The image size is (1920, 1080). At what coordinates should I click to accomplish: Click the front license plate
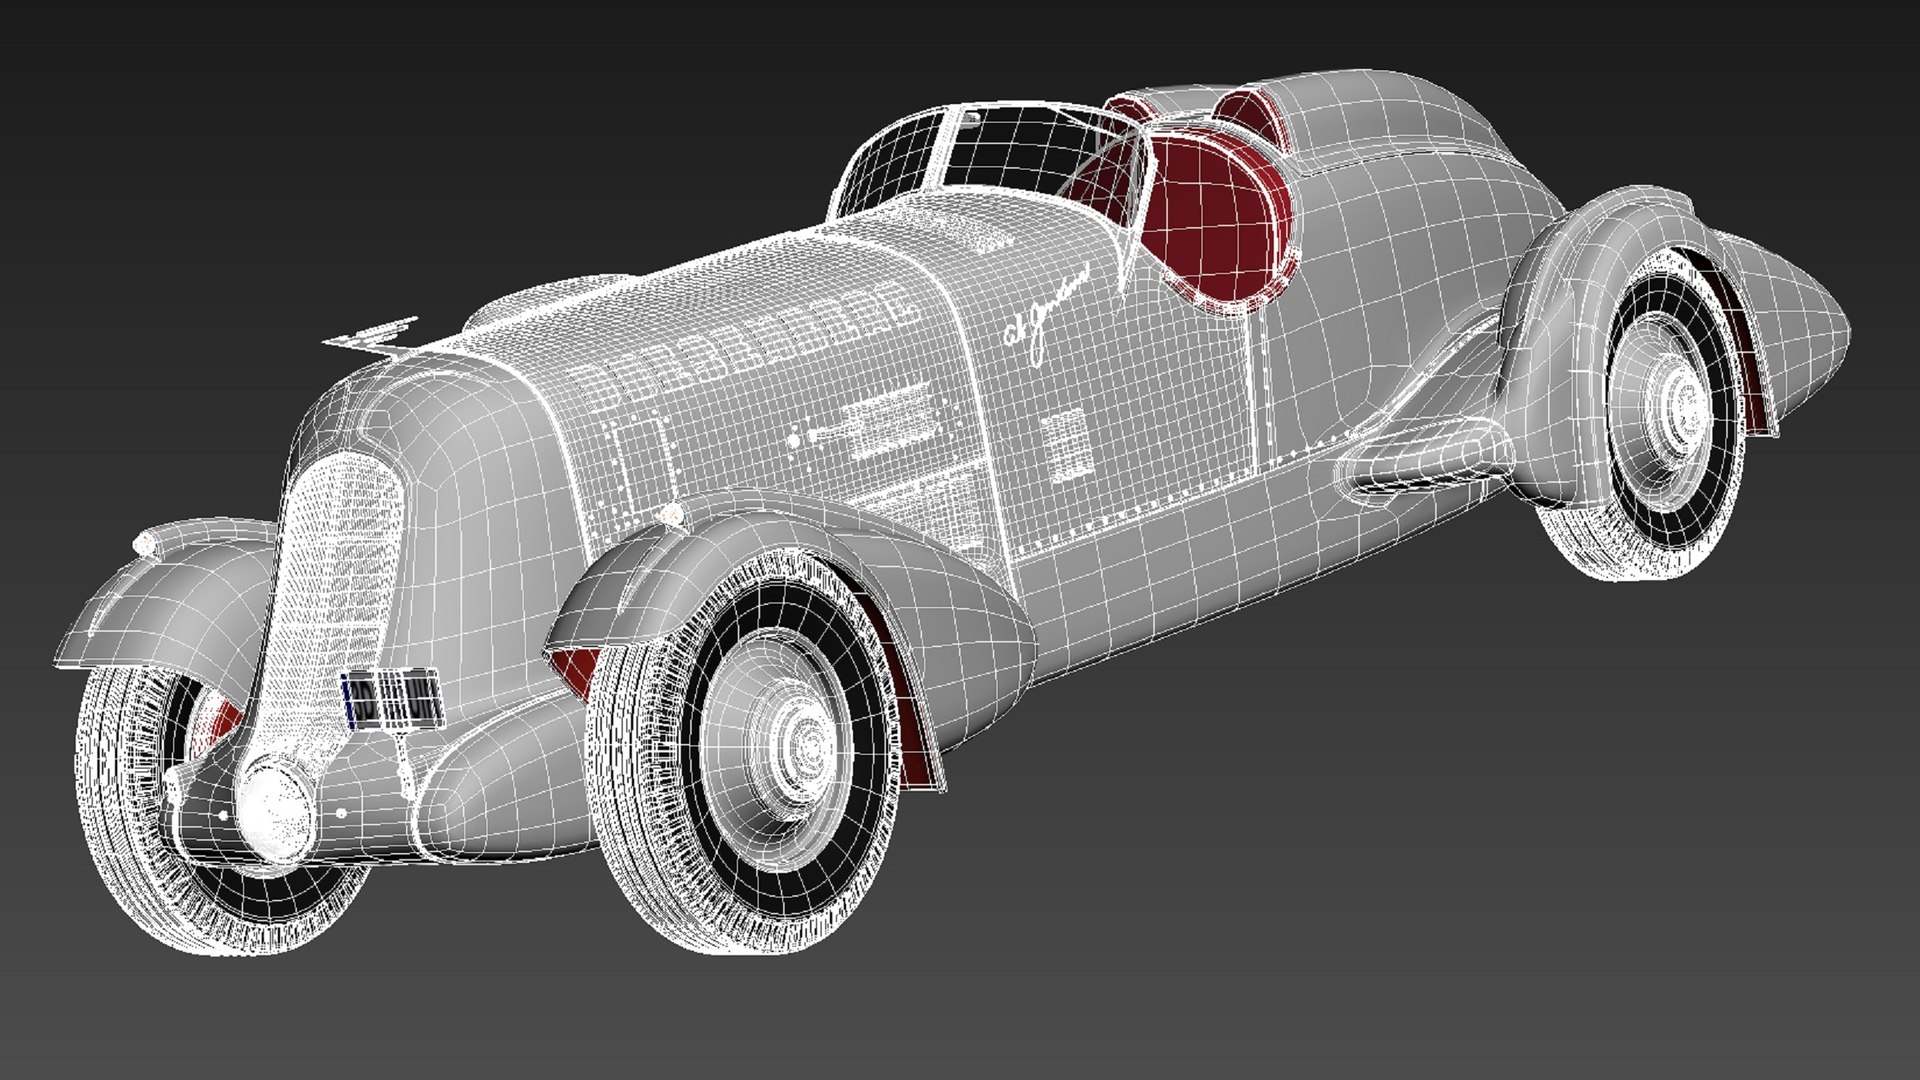point(392,697)
